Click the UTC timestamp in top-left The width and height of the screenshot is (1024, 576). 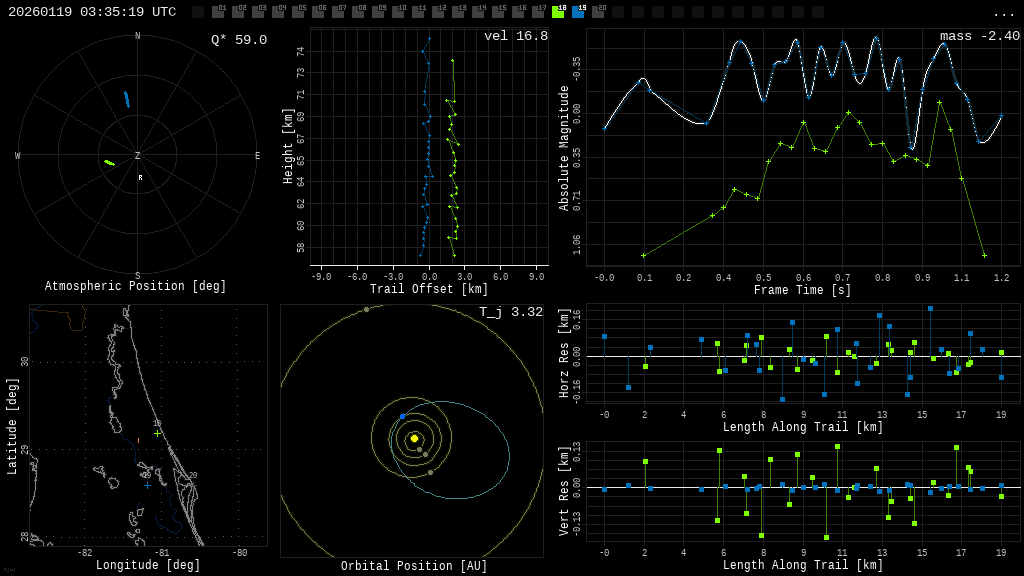coord(92,12)
